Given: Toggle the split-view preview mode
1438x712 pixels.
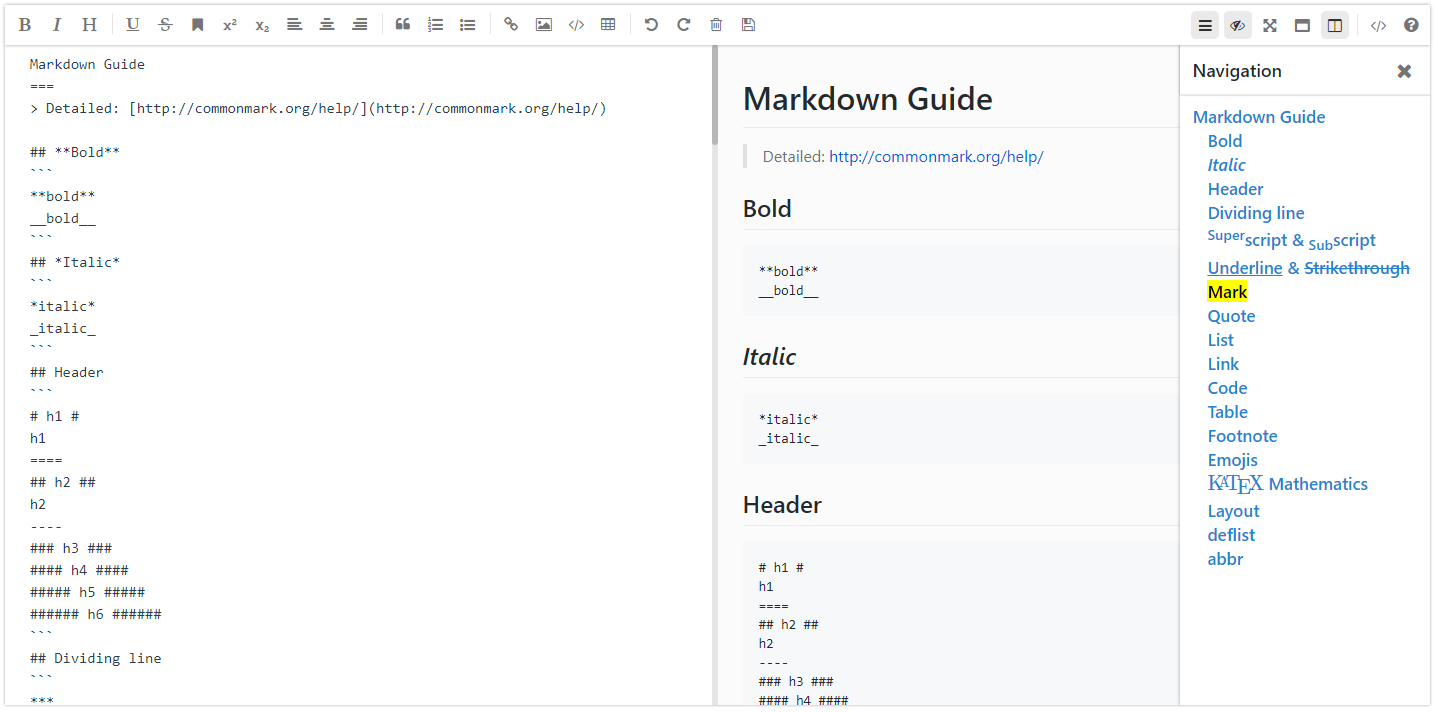Looking at the screenshot, I should 1335,25.
